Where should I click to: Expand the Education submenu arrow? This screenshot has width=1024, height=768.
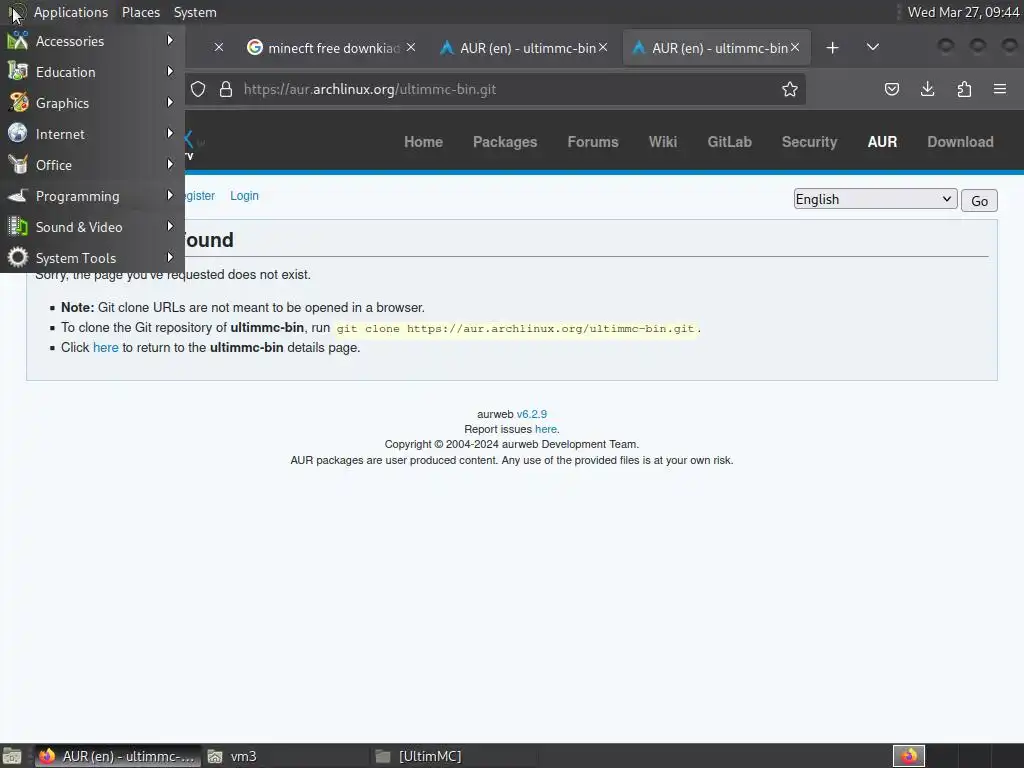[170, 71]
